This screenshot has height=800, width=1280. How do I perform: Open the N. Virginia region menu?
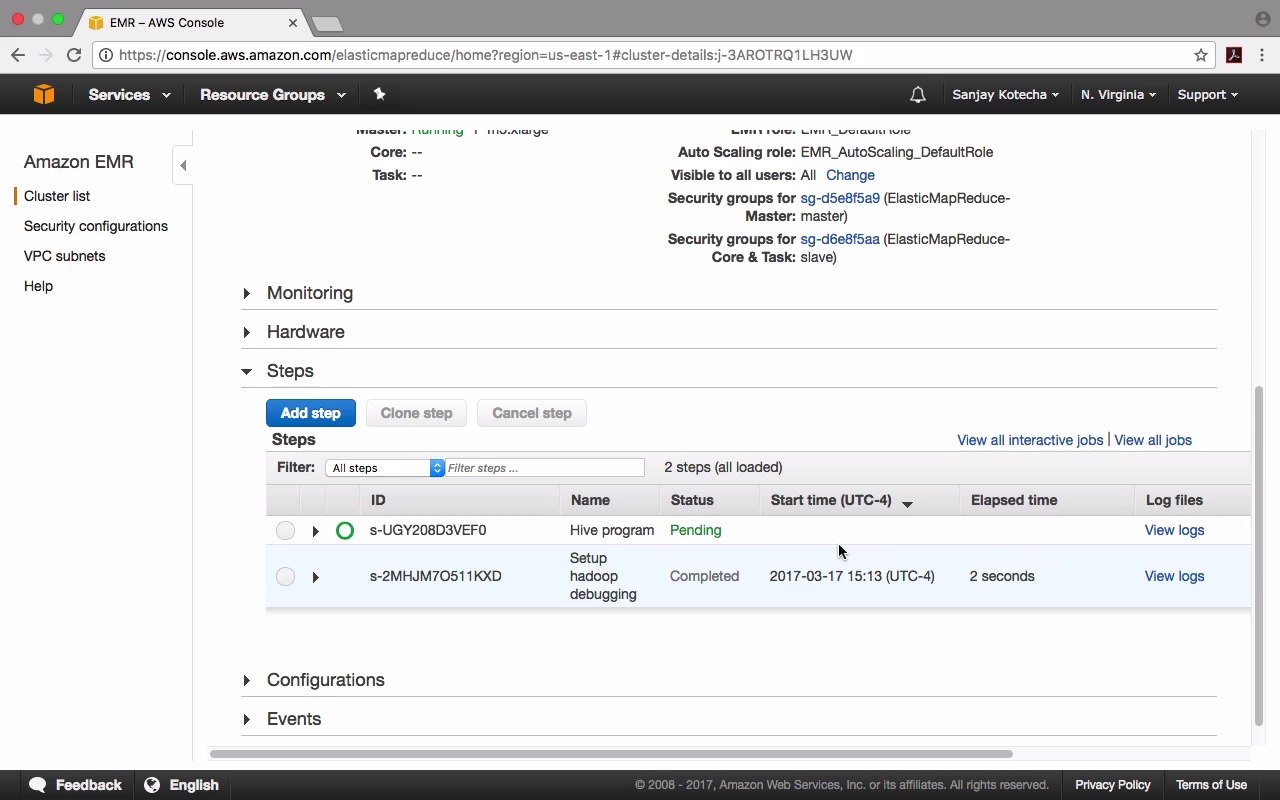point(1118,95)
